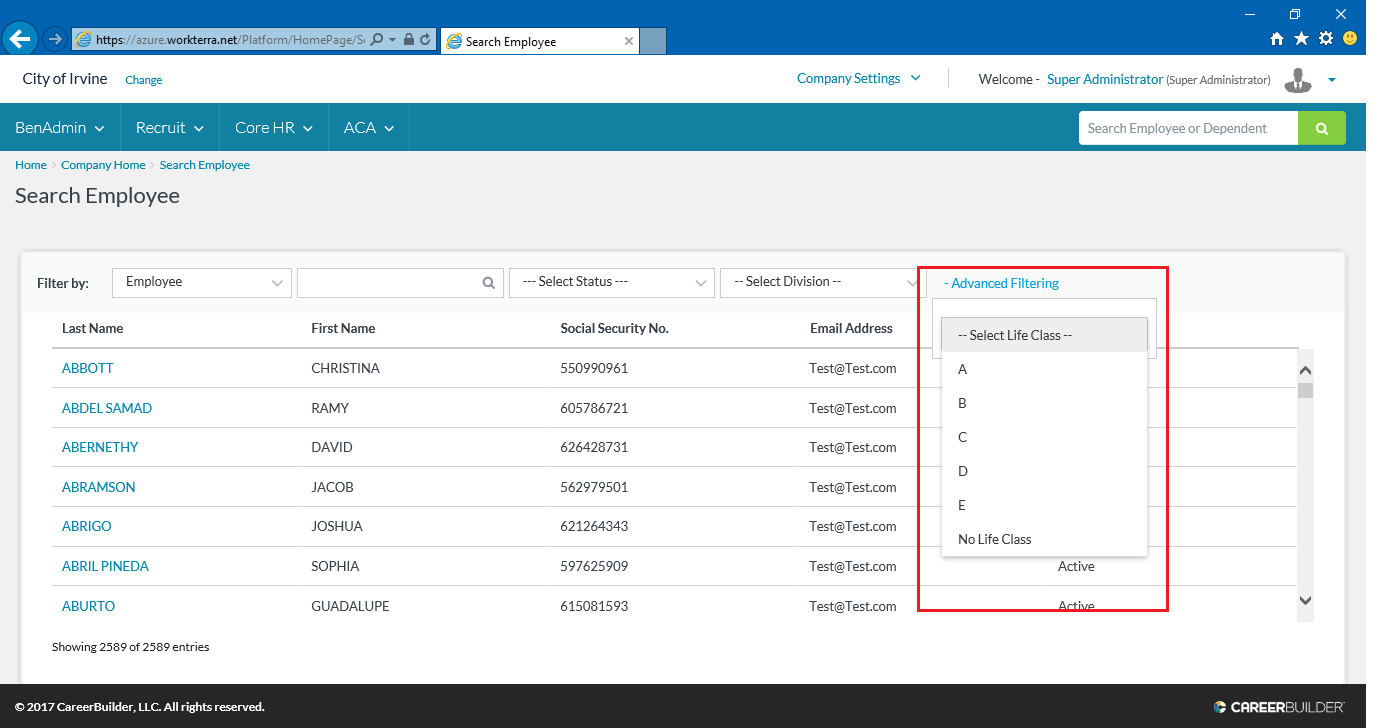The image size is (1378, 728).
Task: Open employee ABRAMSON record
Action: click(x=99, y=487)
